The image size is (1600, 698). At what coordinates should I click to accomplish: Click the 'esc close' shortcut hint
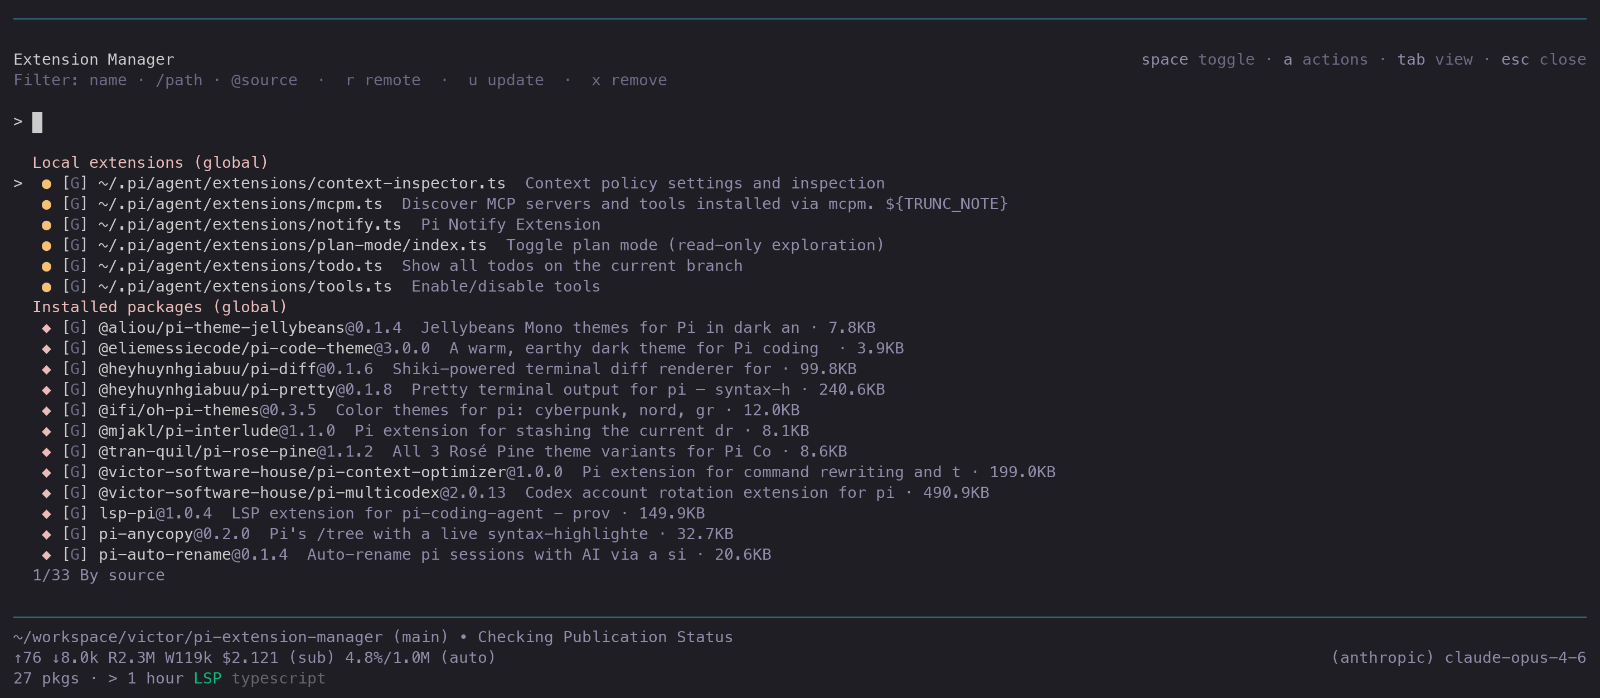click(x=1543, y=60)
